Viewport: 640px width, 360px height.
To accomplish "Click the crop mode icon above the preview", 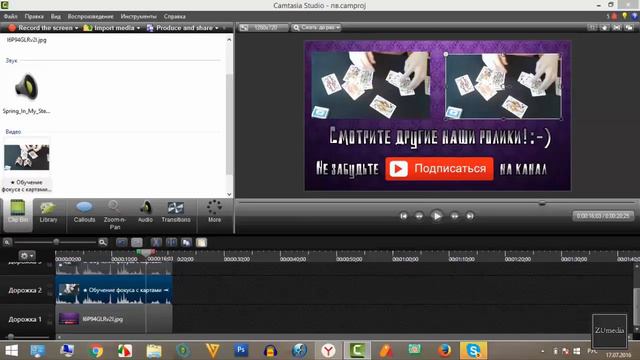I will (x=591, y=28).
